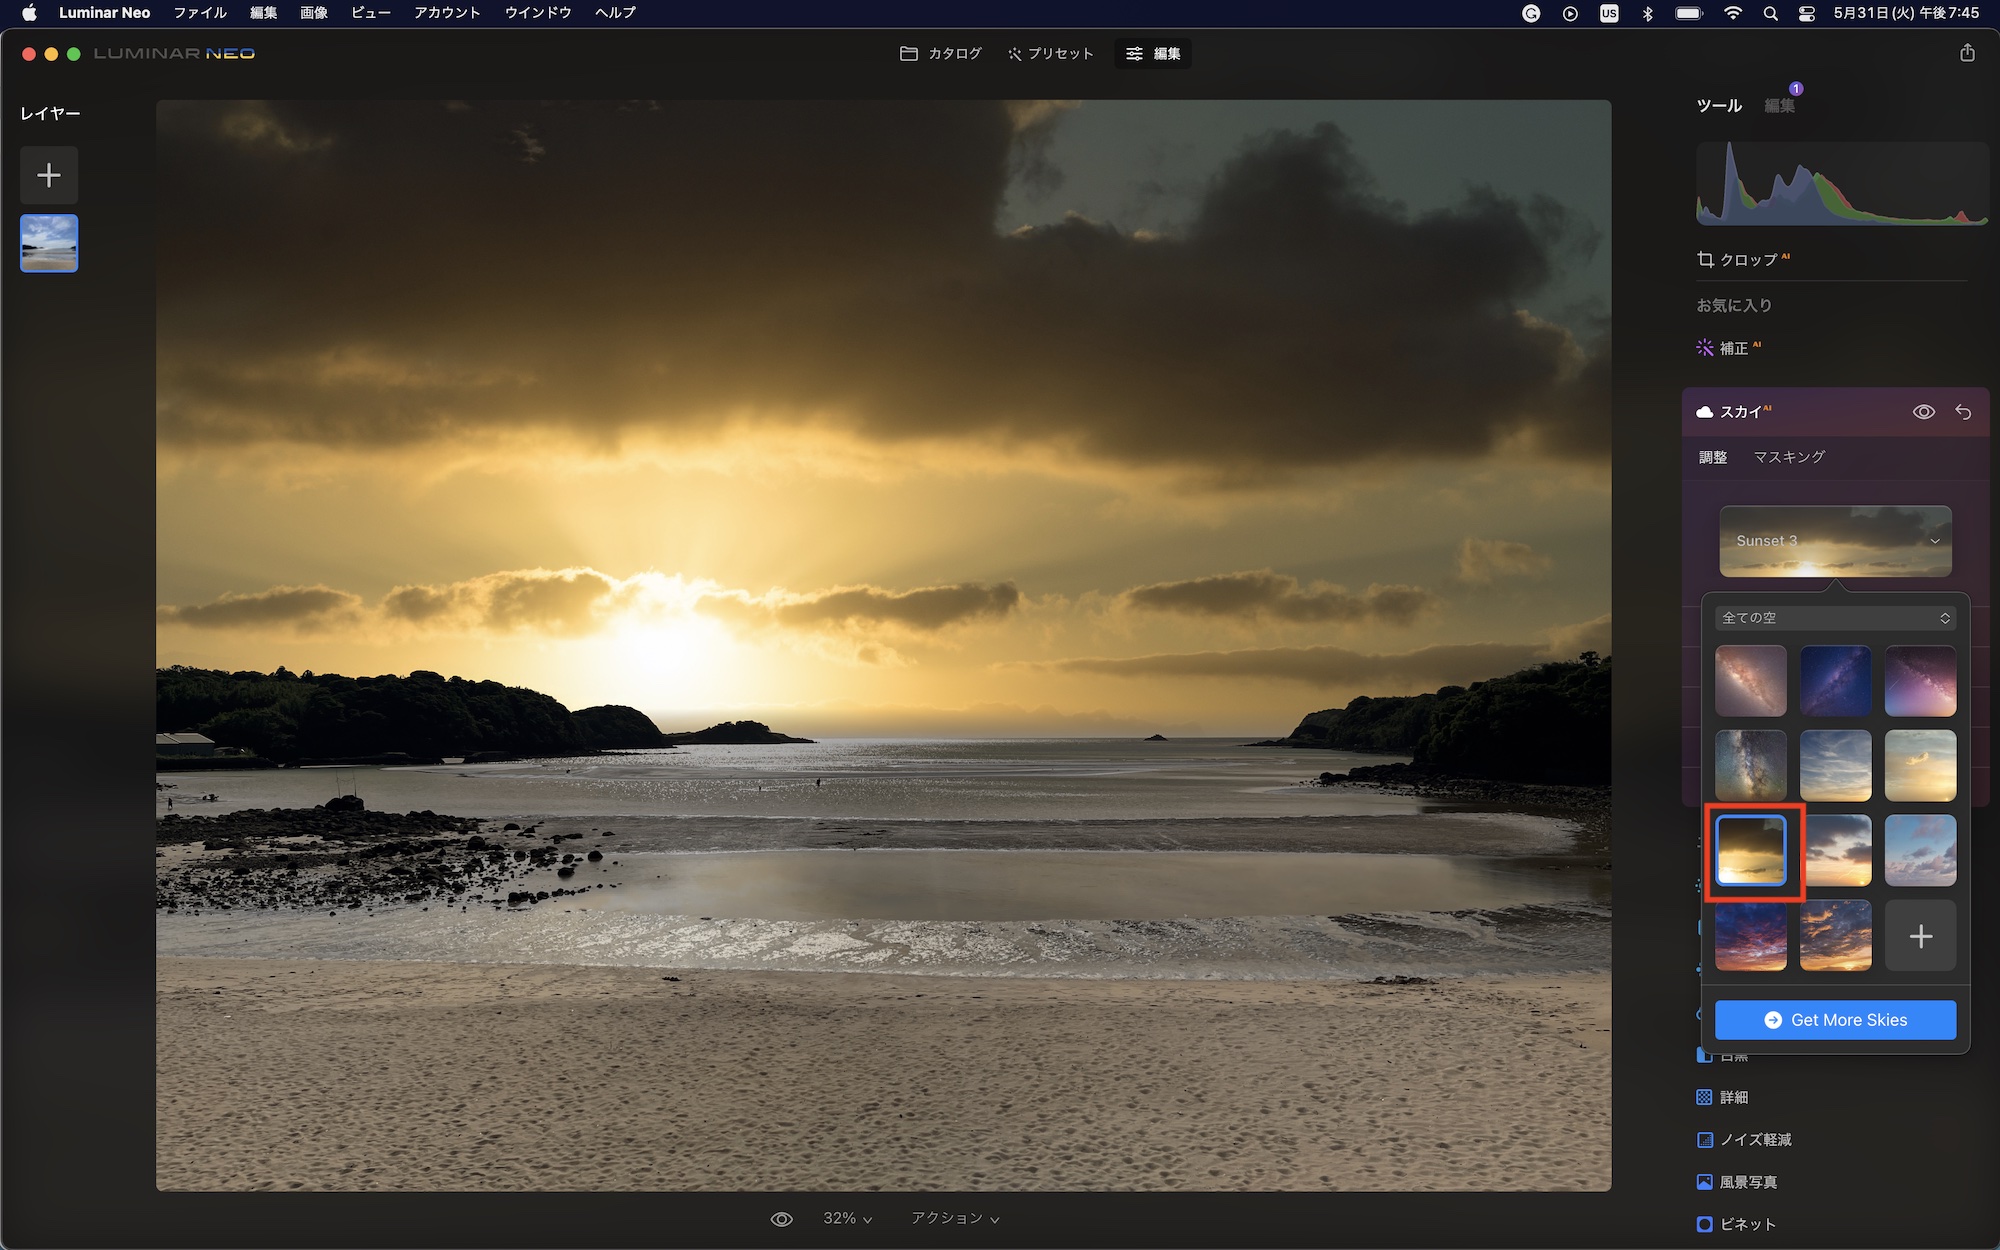
Task: Switch to the カタログ catalog tab
Action: [940, 54]
